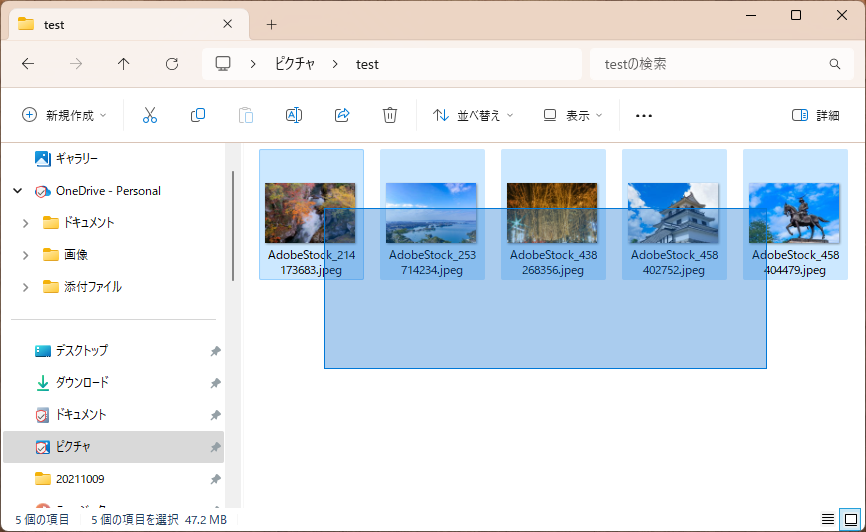Open the 表示 view menu

point(573,115)
